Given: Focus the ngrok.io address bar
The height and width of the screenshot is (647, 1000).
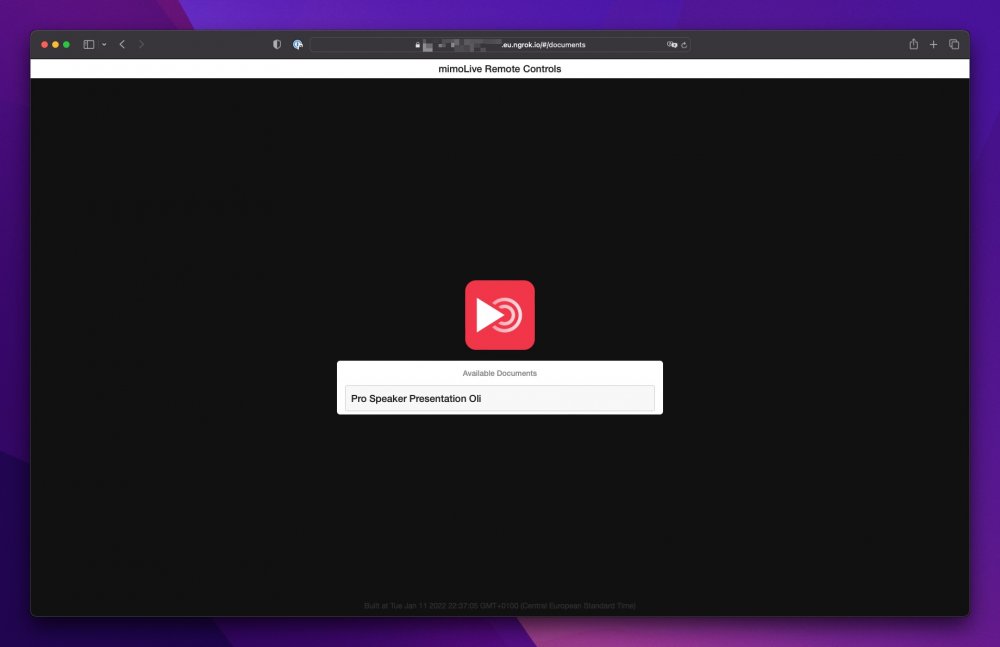Looking at the screenshot, I should coord(500,45).
